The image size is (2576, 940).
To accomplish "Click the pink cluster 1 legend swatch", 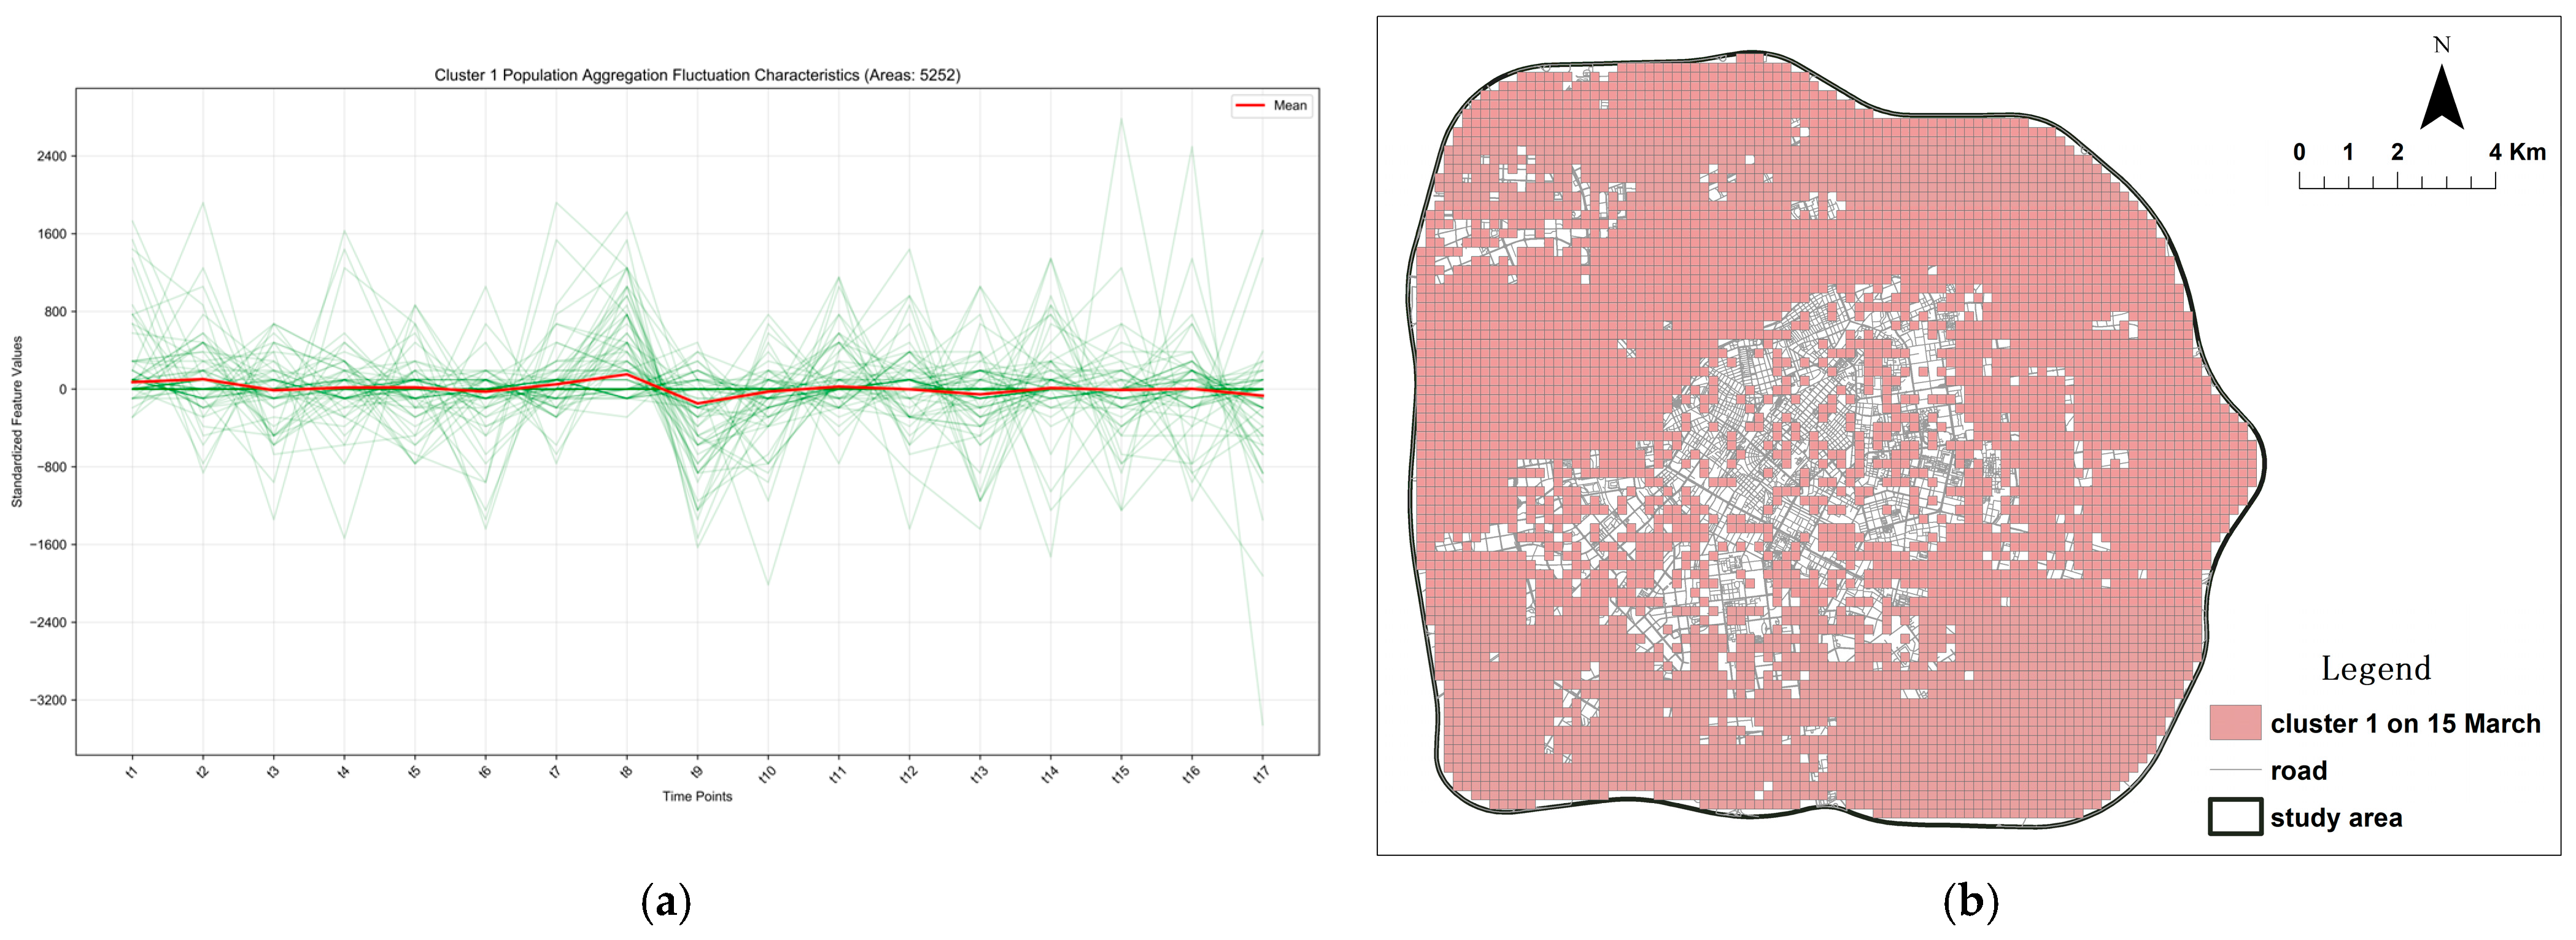I will pos(2235,722).
